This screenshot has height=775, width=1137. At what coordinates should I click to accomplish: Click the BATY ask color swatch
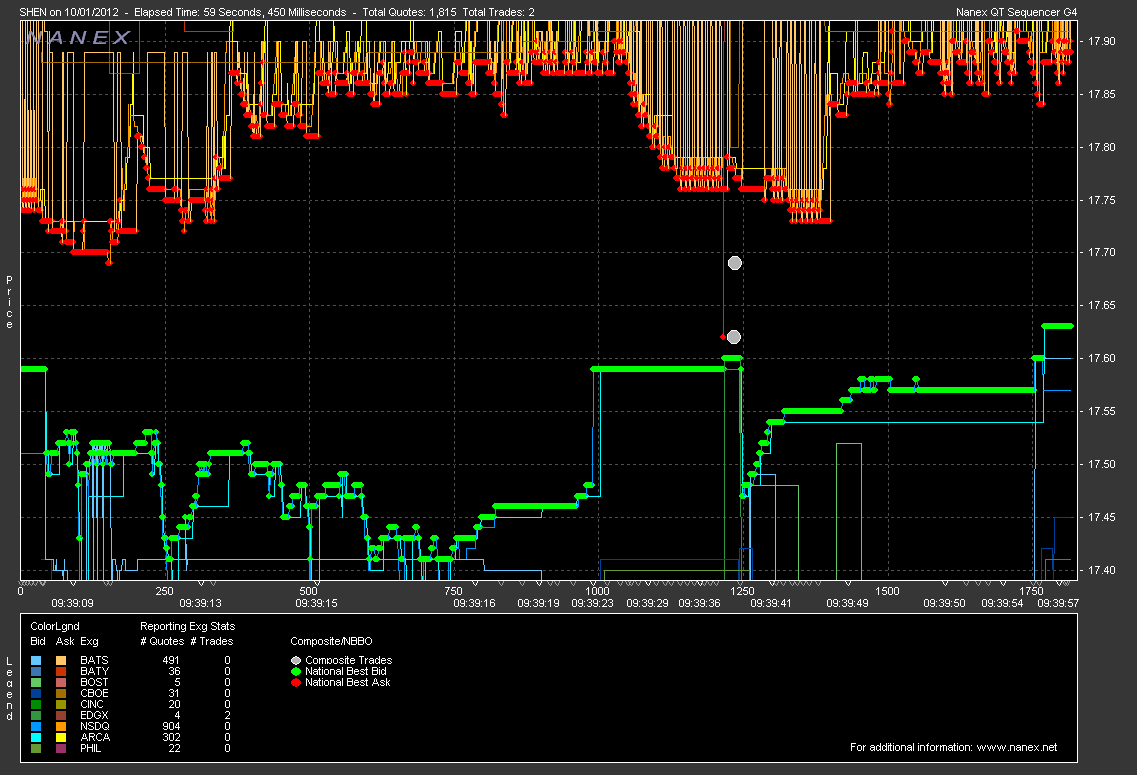(61, 671)
